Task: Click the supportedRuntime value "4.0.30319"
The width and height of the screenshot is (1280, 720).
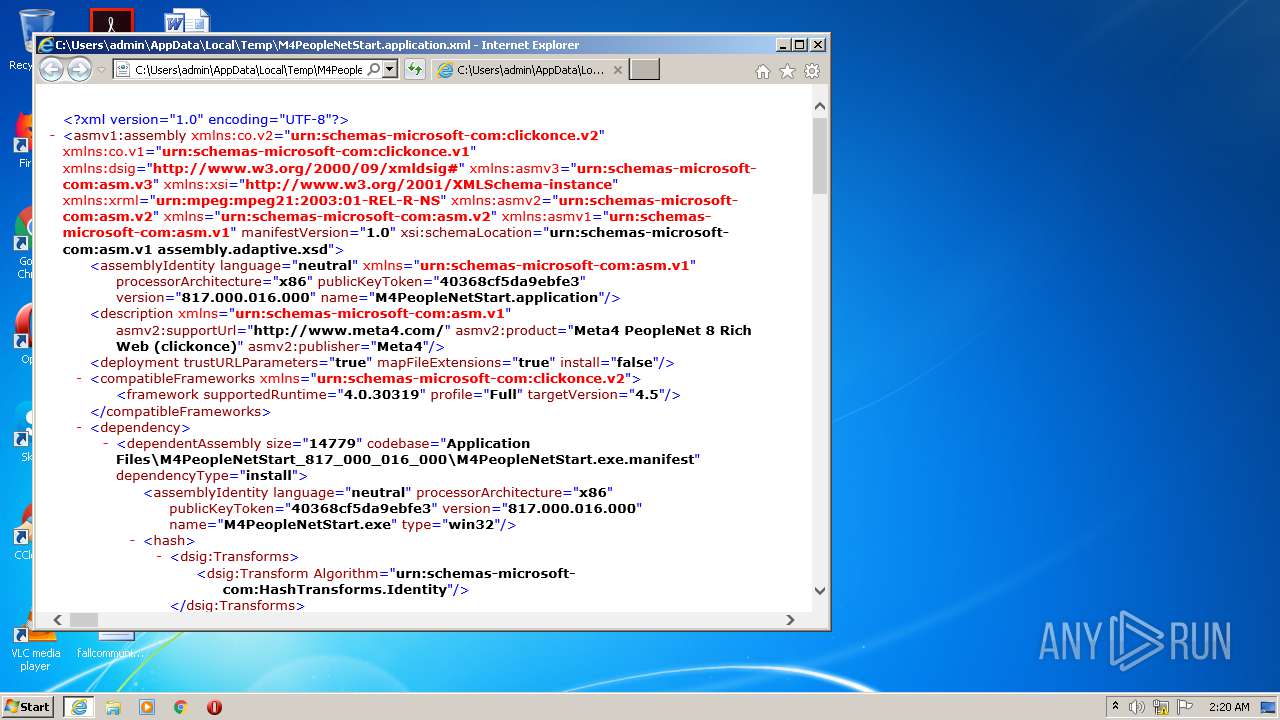Action: click(384, 394)
